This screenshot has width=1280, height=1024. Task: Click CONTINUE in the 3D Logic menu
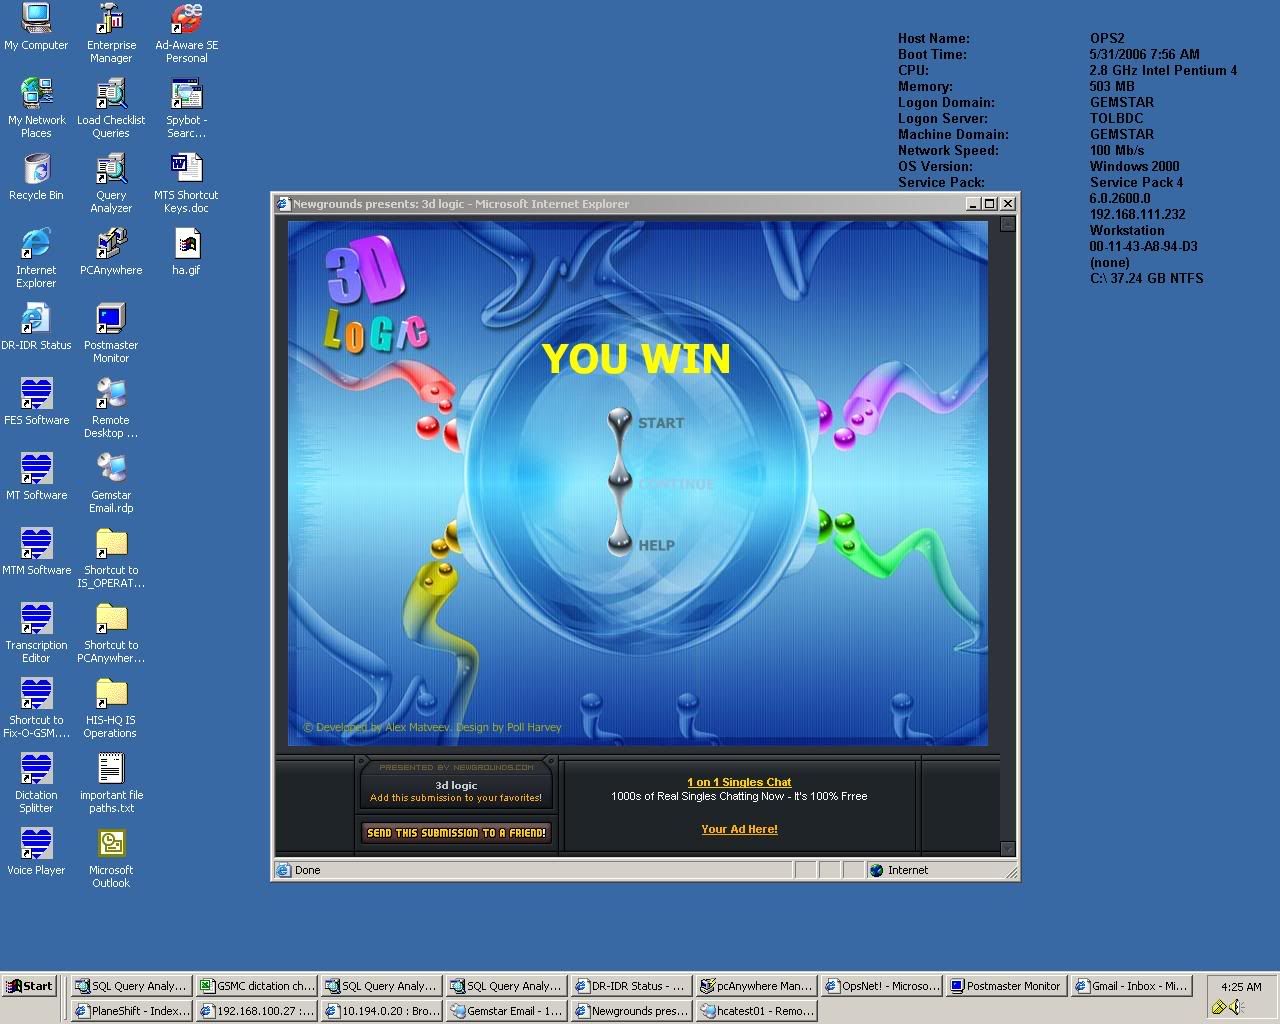[676, 484]
